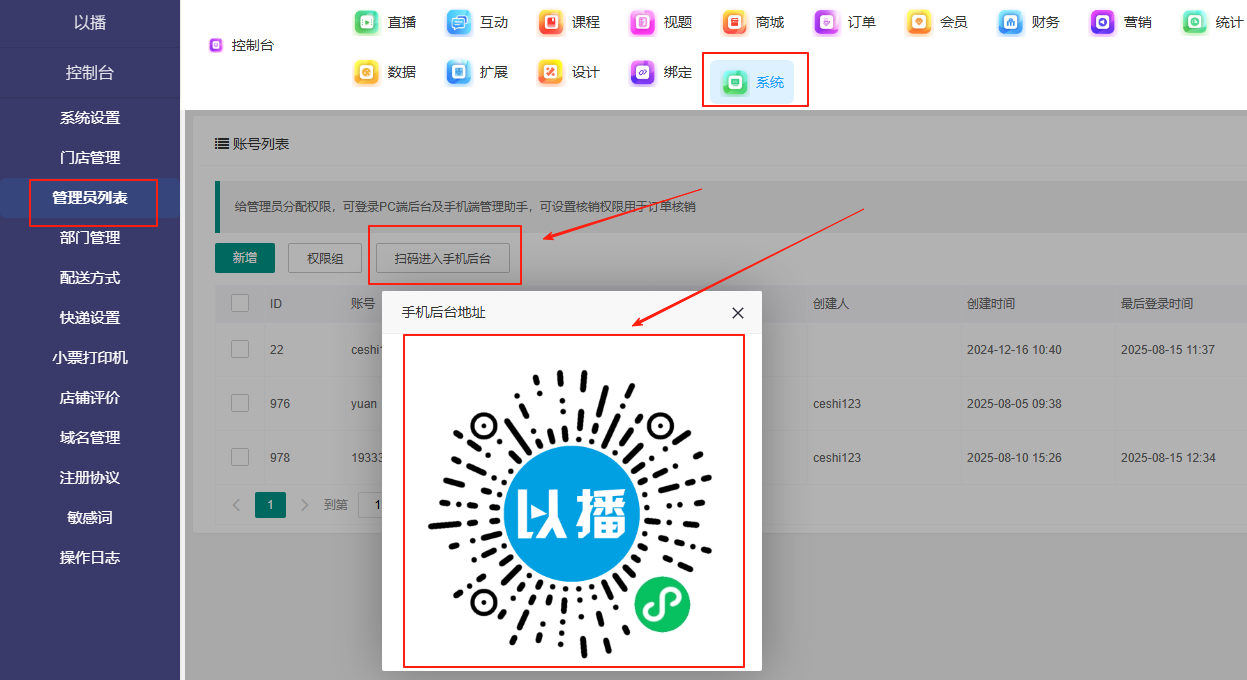
Task: Tick the checkbox for row ID 976
Action: [x=240, y=403]
